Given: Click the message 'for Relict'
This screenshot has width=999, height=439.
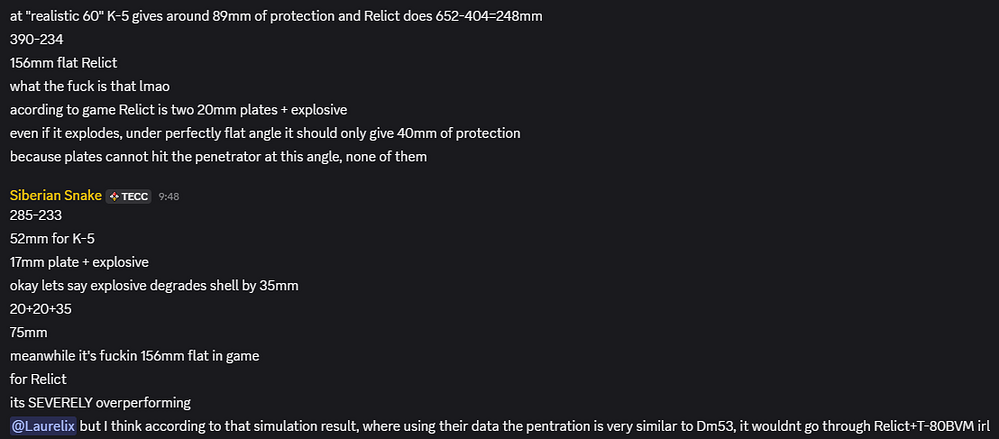Looking at the screenshot, I should (38, 379).
